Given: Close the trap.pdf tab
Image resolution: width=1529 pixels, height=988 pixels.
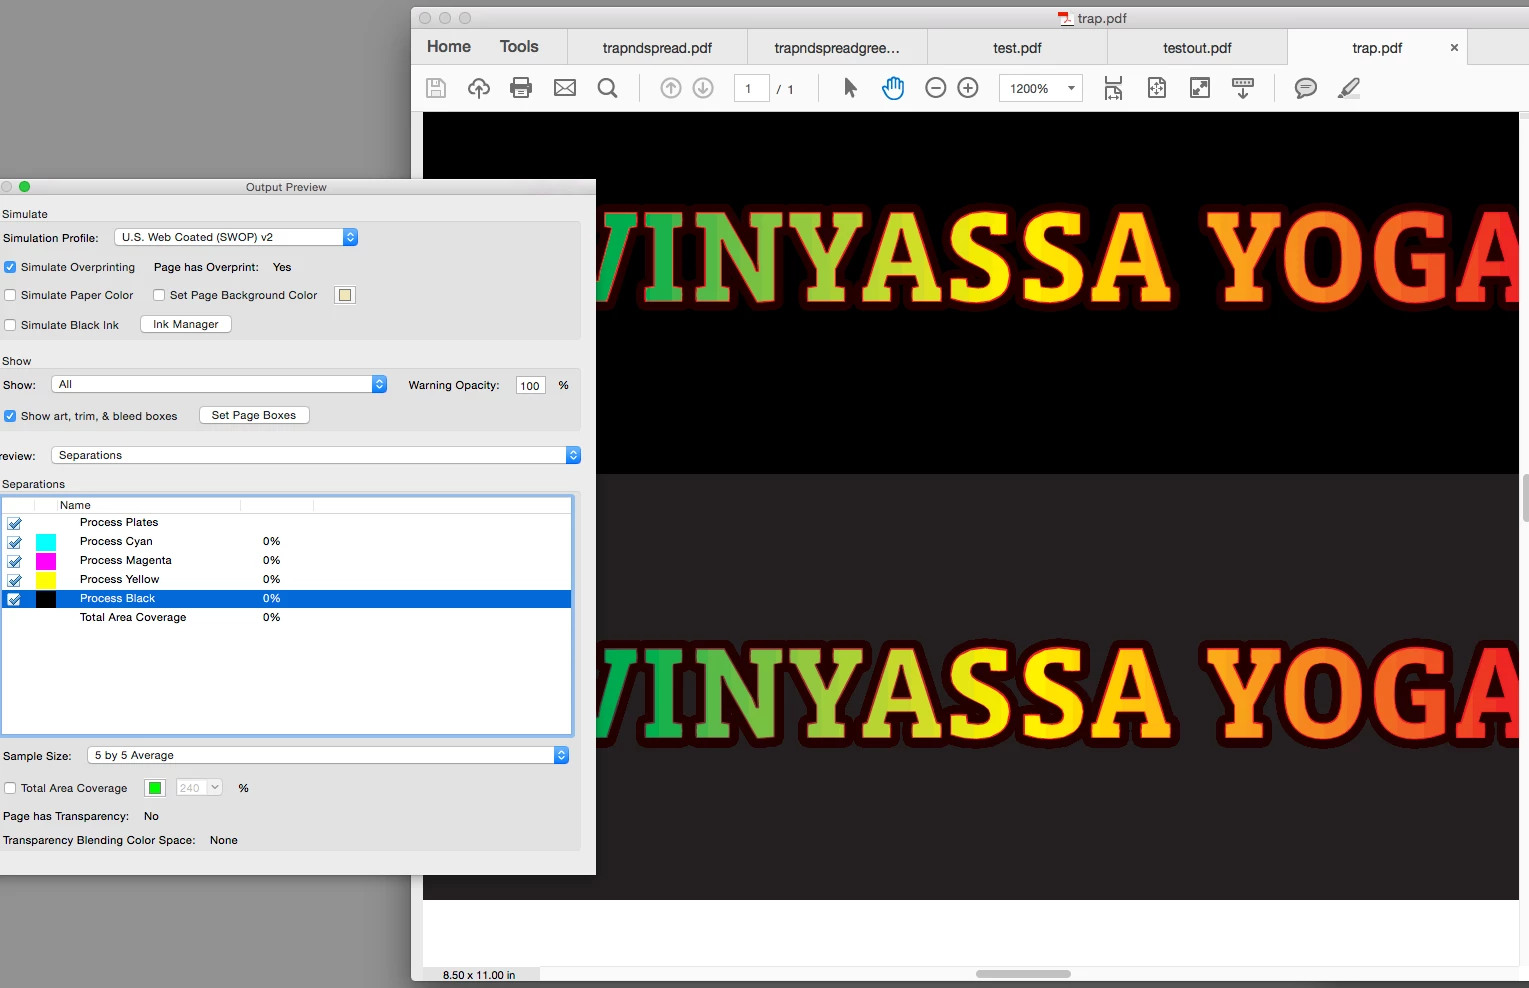Looking at the screenshot, I should [x=1454, y=47].
